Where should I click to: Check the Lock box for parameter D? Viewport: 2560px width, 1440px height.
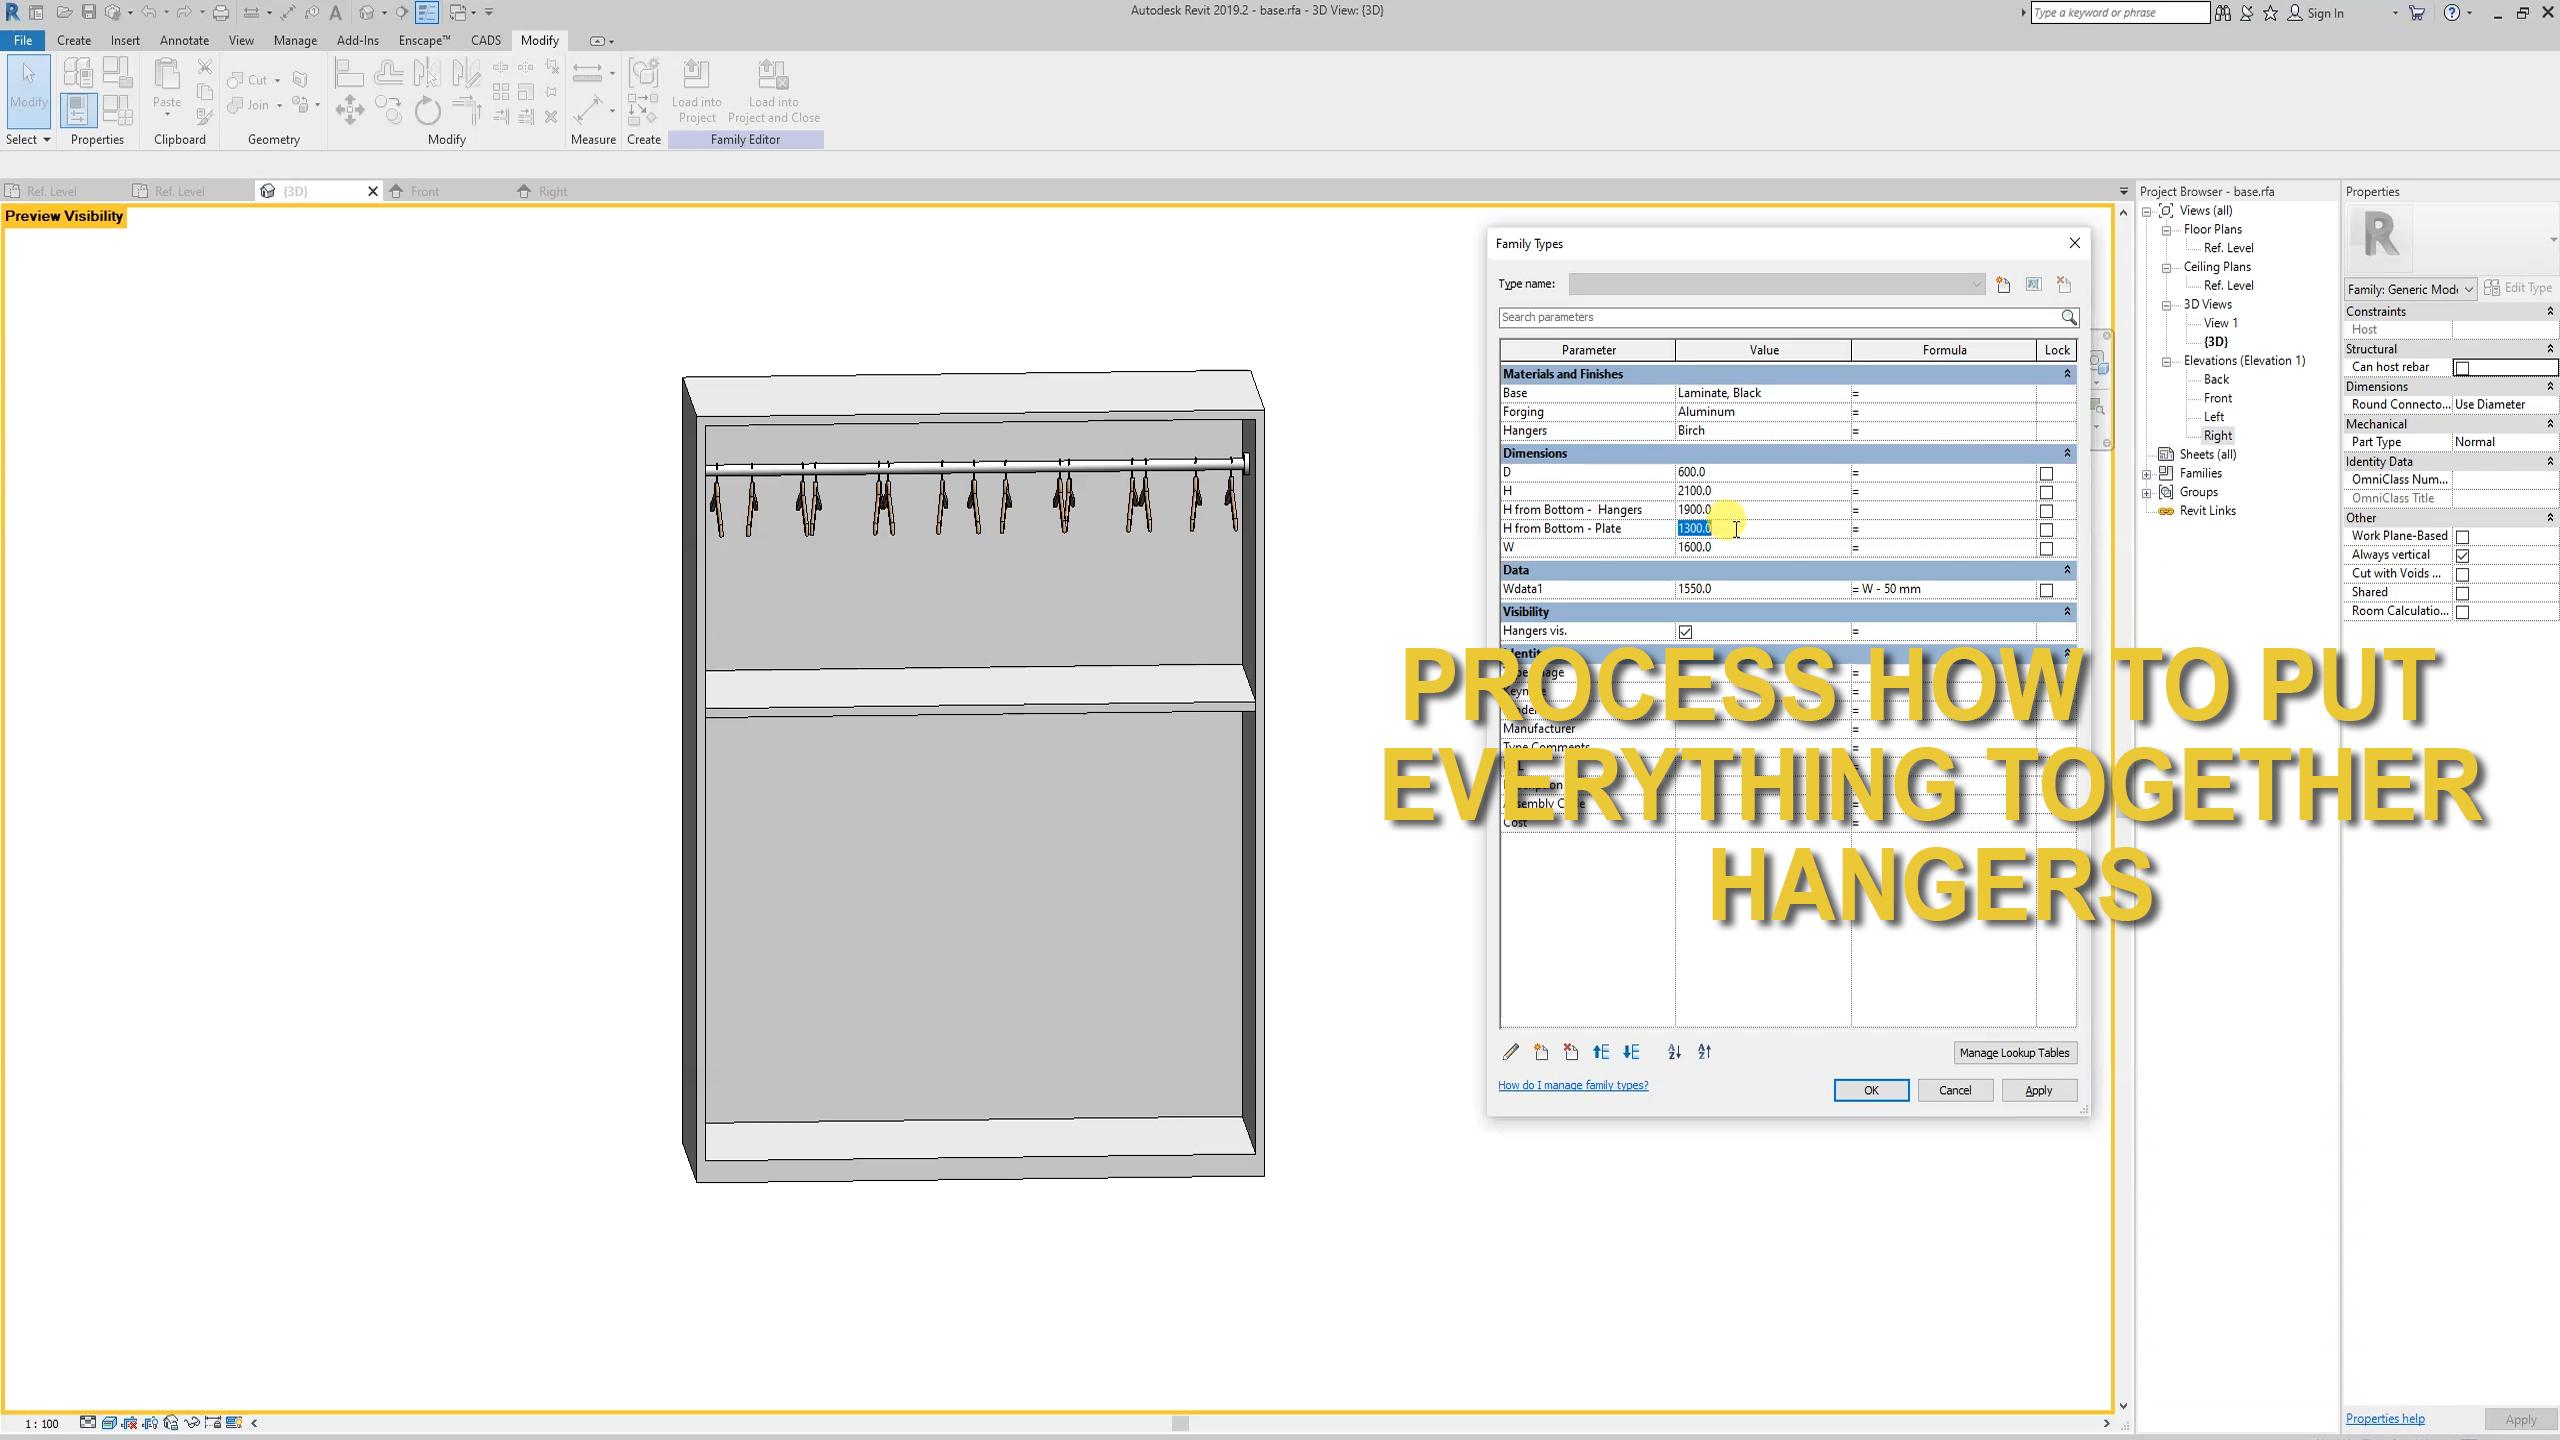tap(2046, 472)
